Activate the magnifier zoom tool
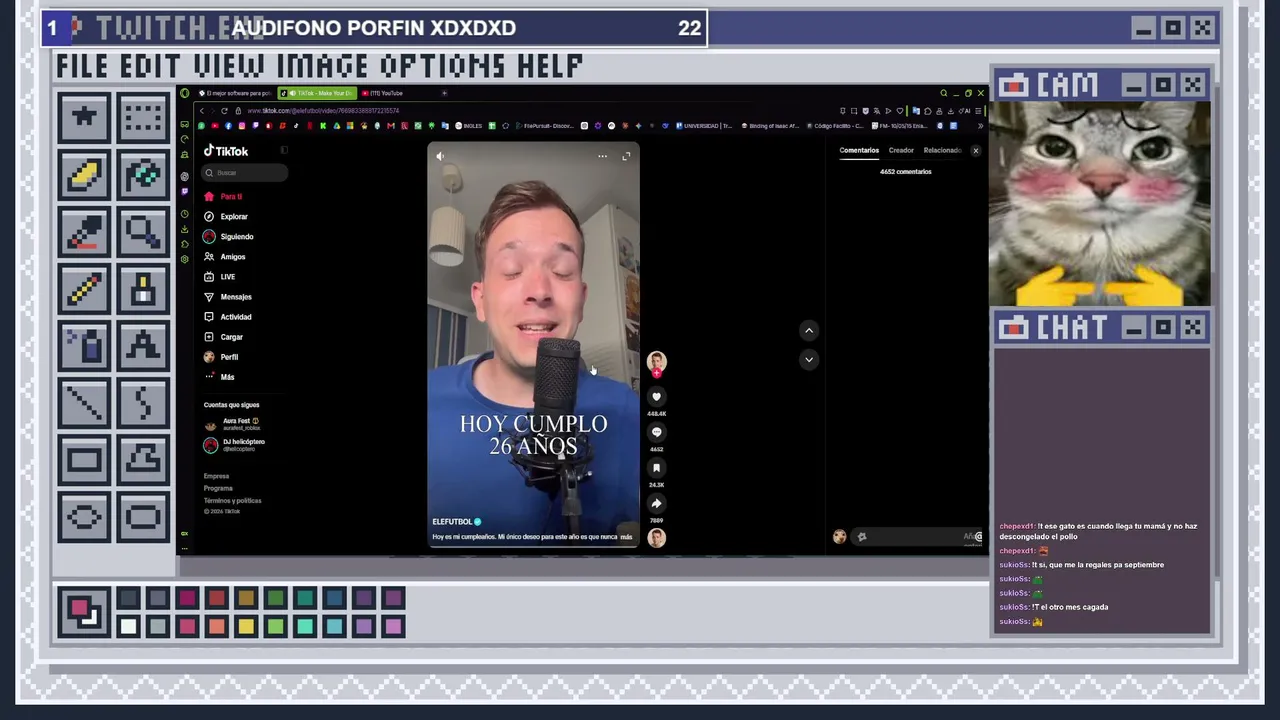The width and height of the screenshot is (1280, 720). click(144, 232)
